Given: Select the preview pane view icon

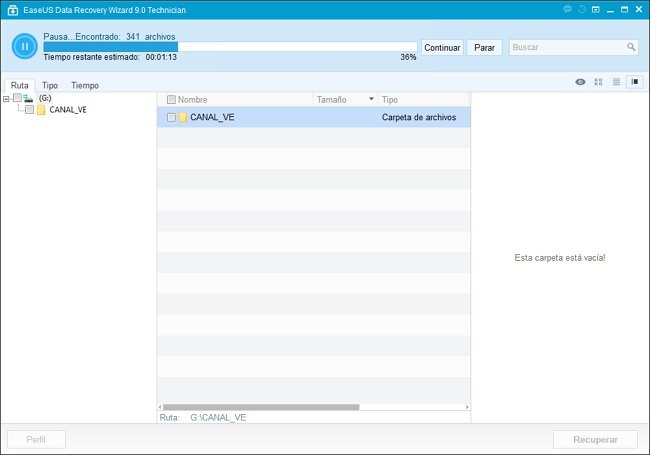Looking at the screenshot, I should [x=635, y=82].
